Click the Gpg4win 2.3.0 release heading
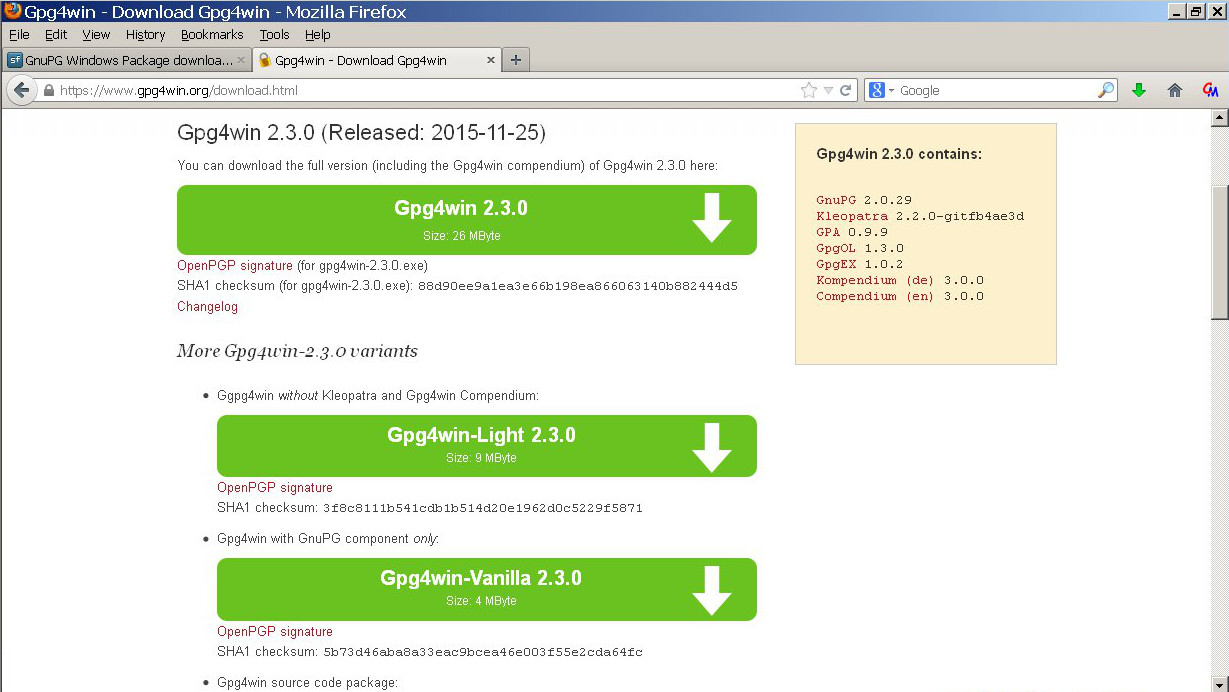 tap(361, 133)
